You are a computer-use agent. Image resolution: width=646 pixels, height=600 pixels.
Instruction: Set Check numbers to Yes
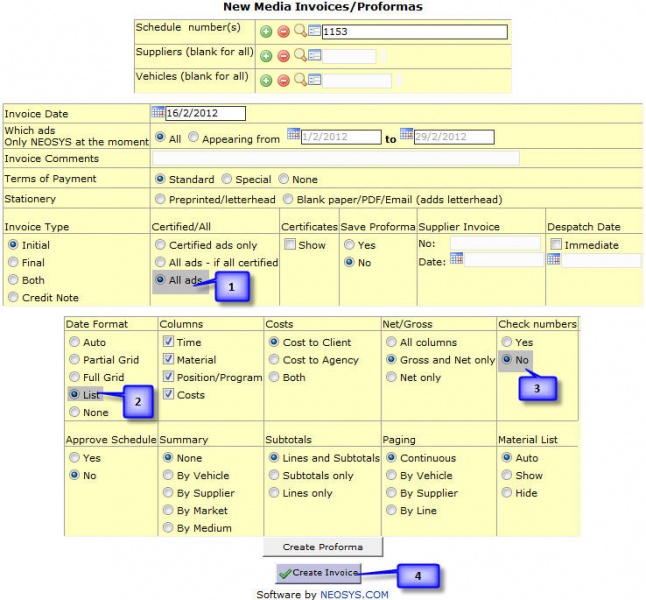click(x=507, y=342)
